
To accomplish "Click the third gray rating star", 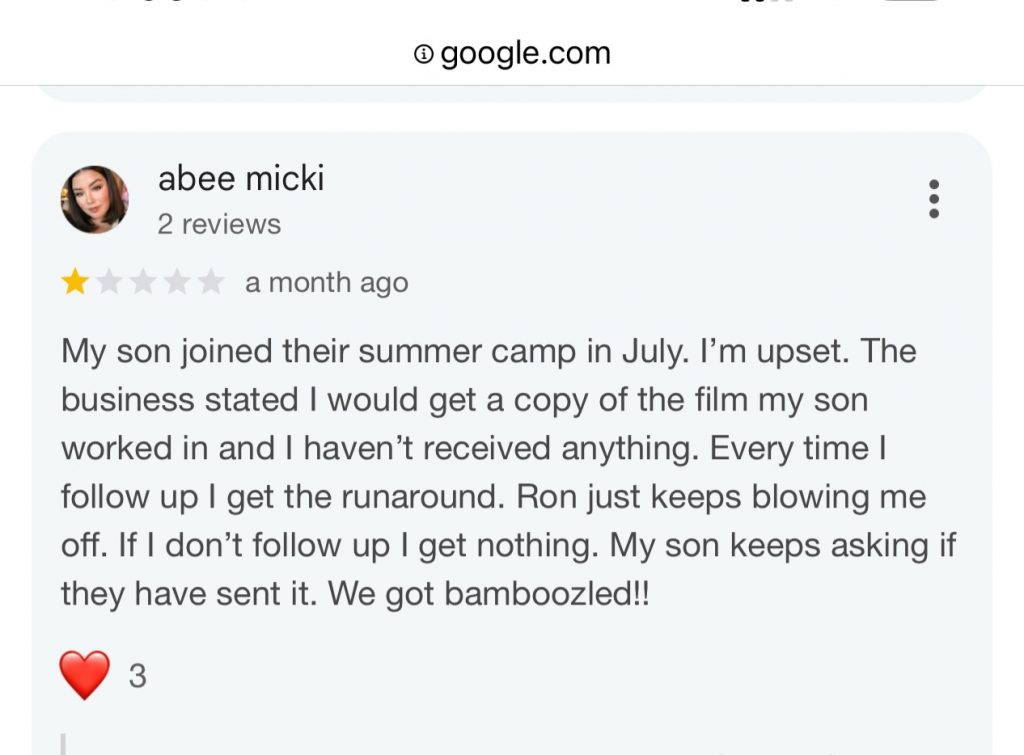I will tap(143, 283).
